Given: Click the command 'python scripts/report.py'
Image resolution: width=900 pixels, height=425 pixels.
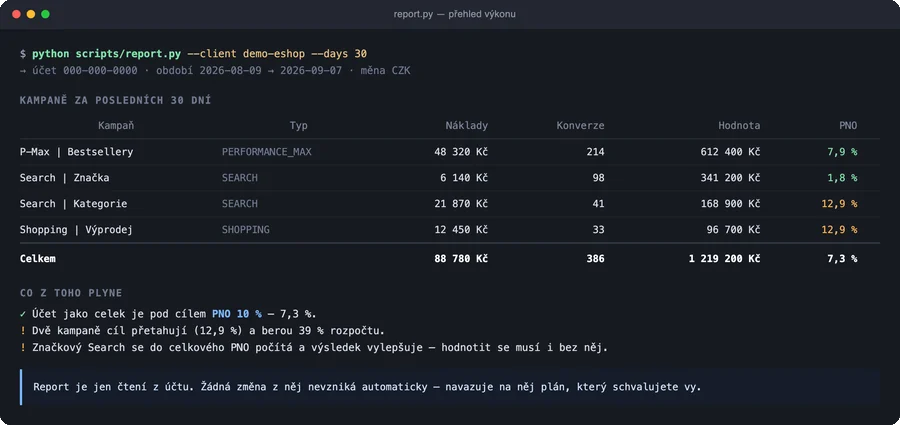Looking at the screenshot, I should pos(106,53).
